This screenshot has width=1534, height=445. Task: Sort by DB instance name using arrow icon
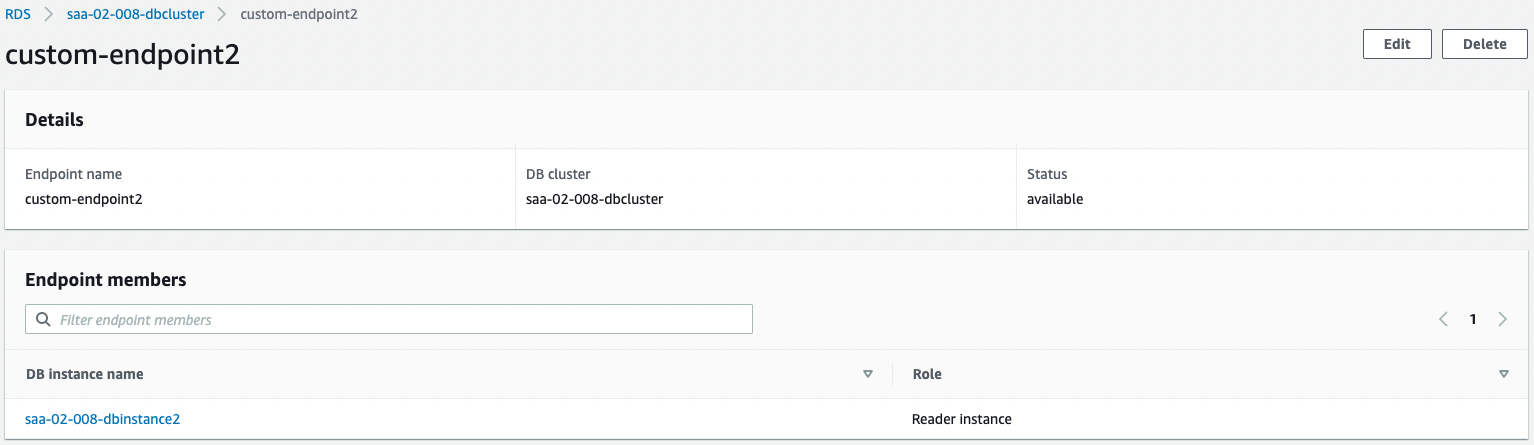(x=868, y=374)
